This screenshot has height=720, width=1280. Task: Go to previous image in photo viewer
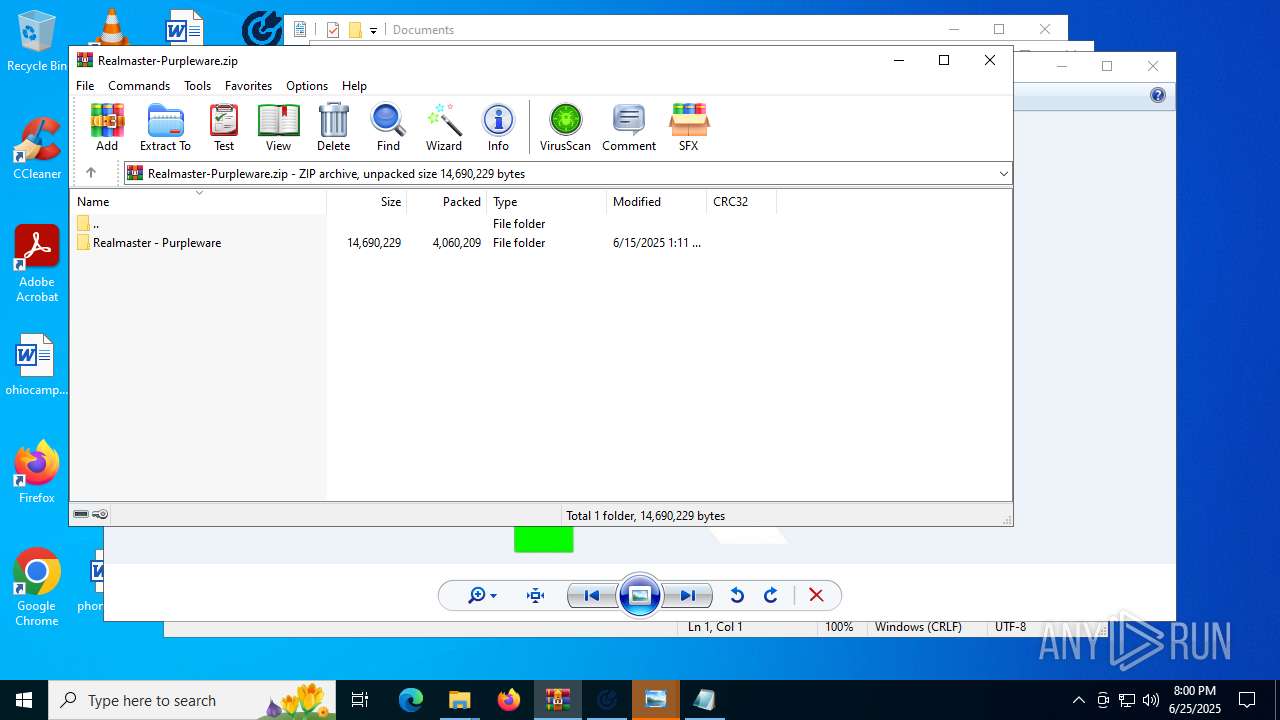click(x=592, y=596)
